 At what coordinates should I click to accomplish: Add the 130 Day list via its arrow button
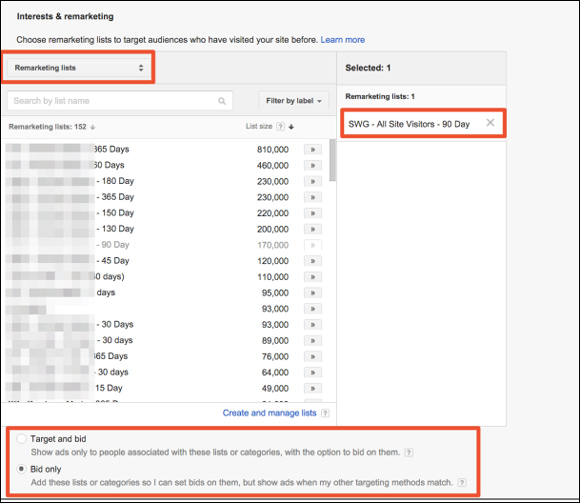(x=313, y=229)
